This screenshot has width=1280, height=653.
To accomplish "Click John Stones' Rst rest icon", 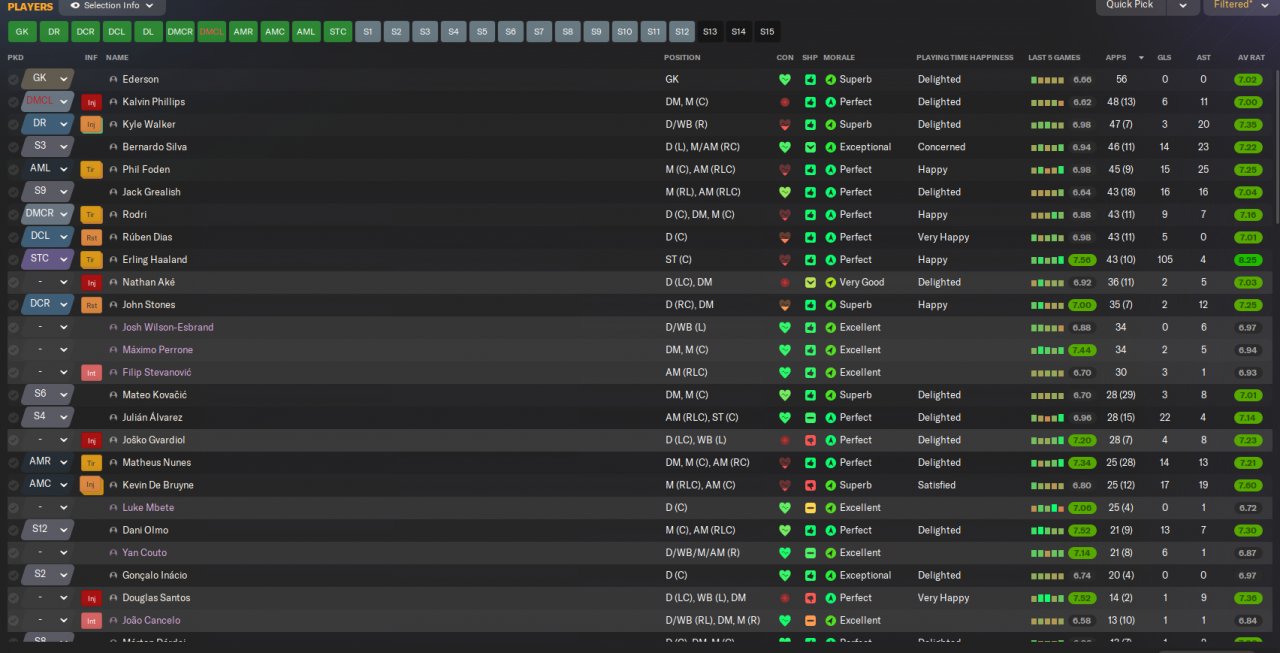I will [92, 305].
